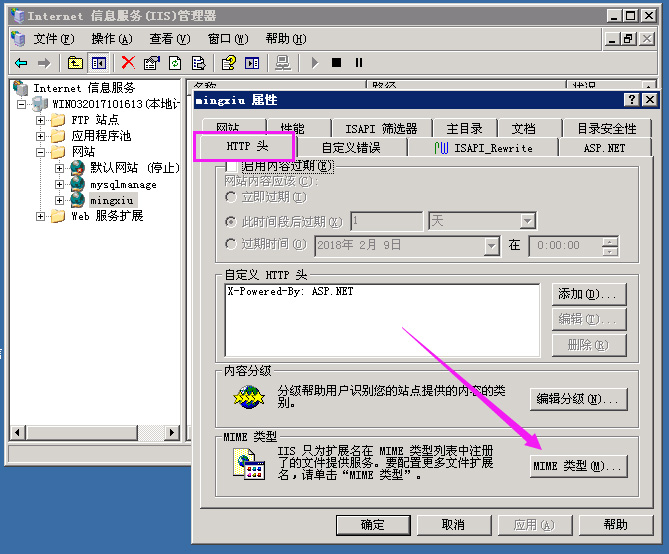Image resolution: width=669 pixels, height=554 pixels.
Task: Click the FTP 站点 folder icon
Action: click(58, 120)
